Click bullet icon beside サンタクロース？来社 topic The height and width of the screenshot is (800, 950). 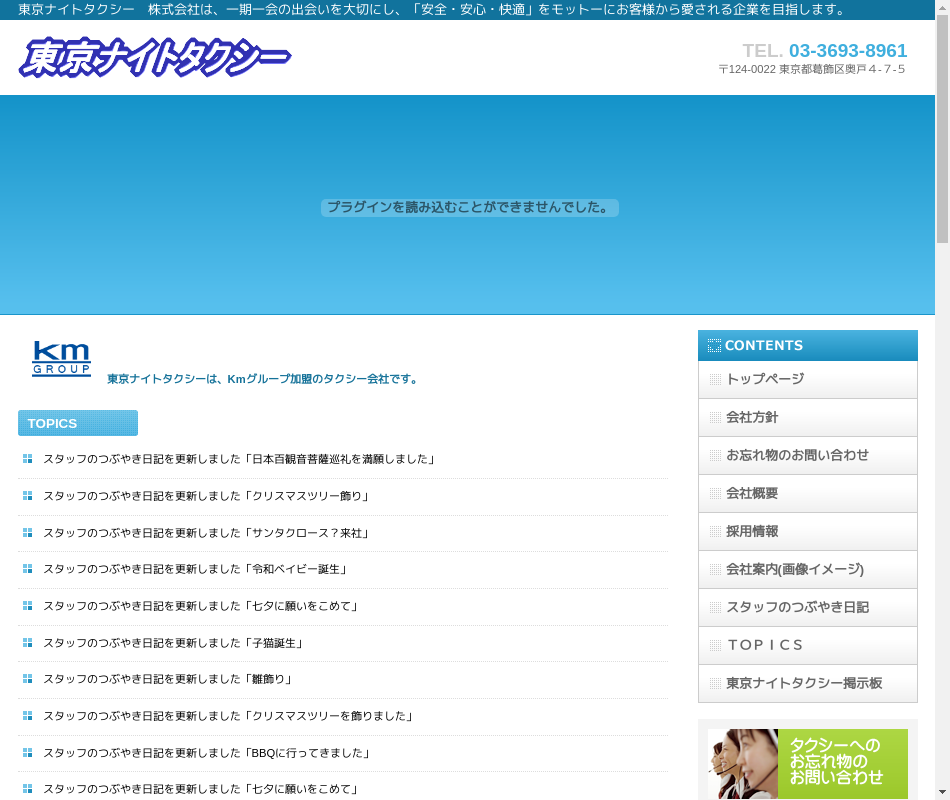click(x=27, y=532)
